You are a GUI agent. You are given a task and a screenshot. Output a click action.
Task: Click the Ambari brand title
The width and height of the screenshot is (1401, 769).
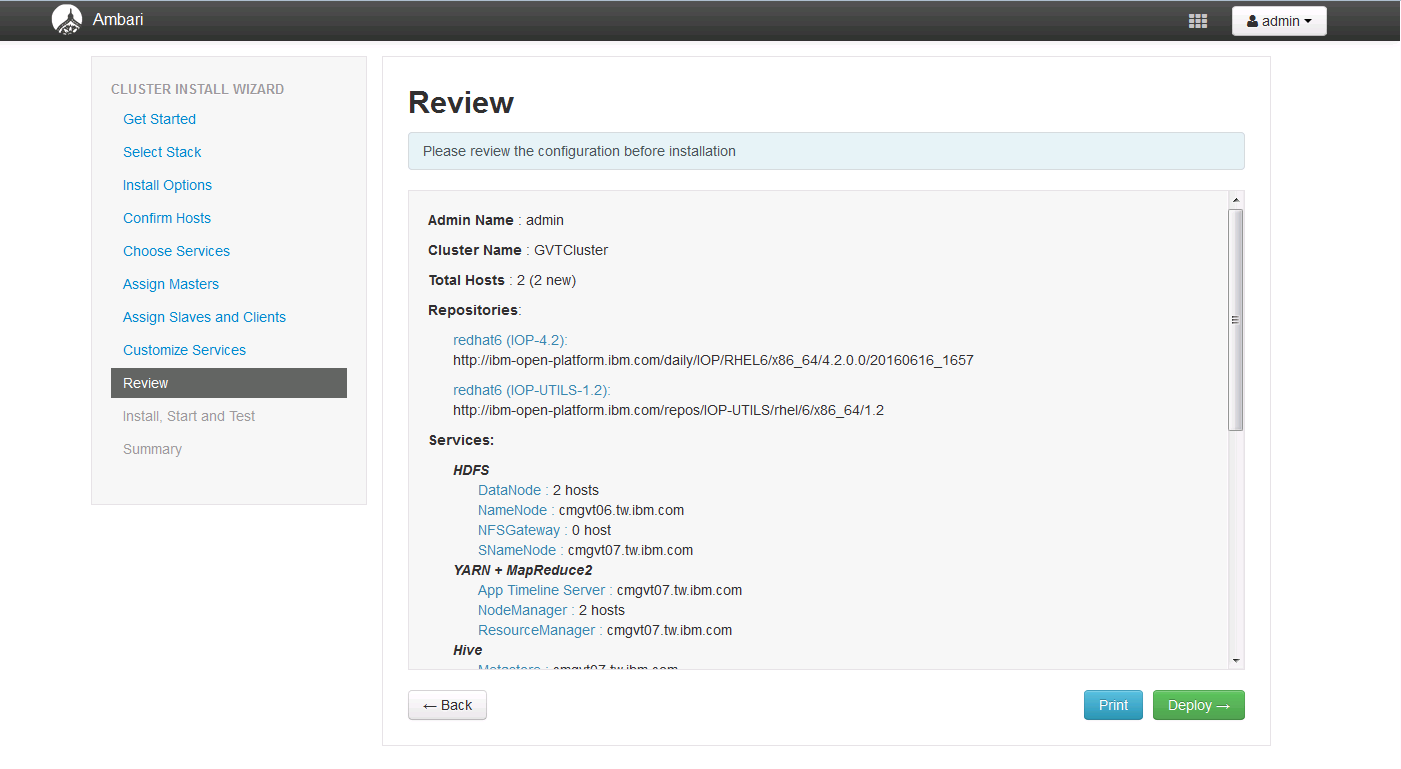[x=118, y=19]
